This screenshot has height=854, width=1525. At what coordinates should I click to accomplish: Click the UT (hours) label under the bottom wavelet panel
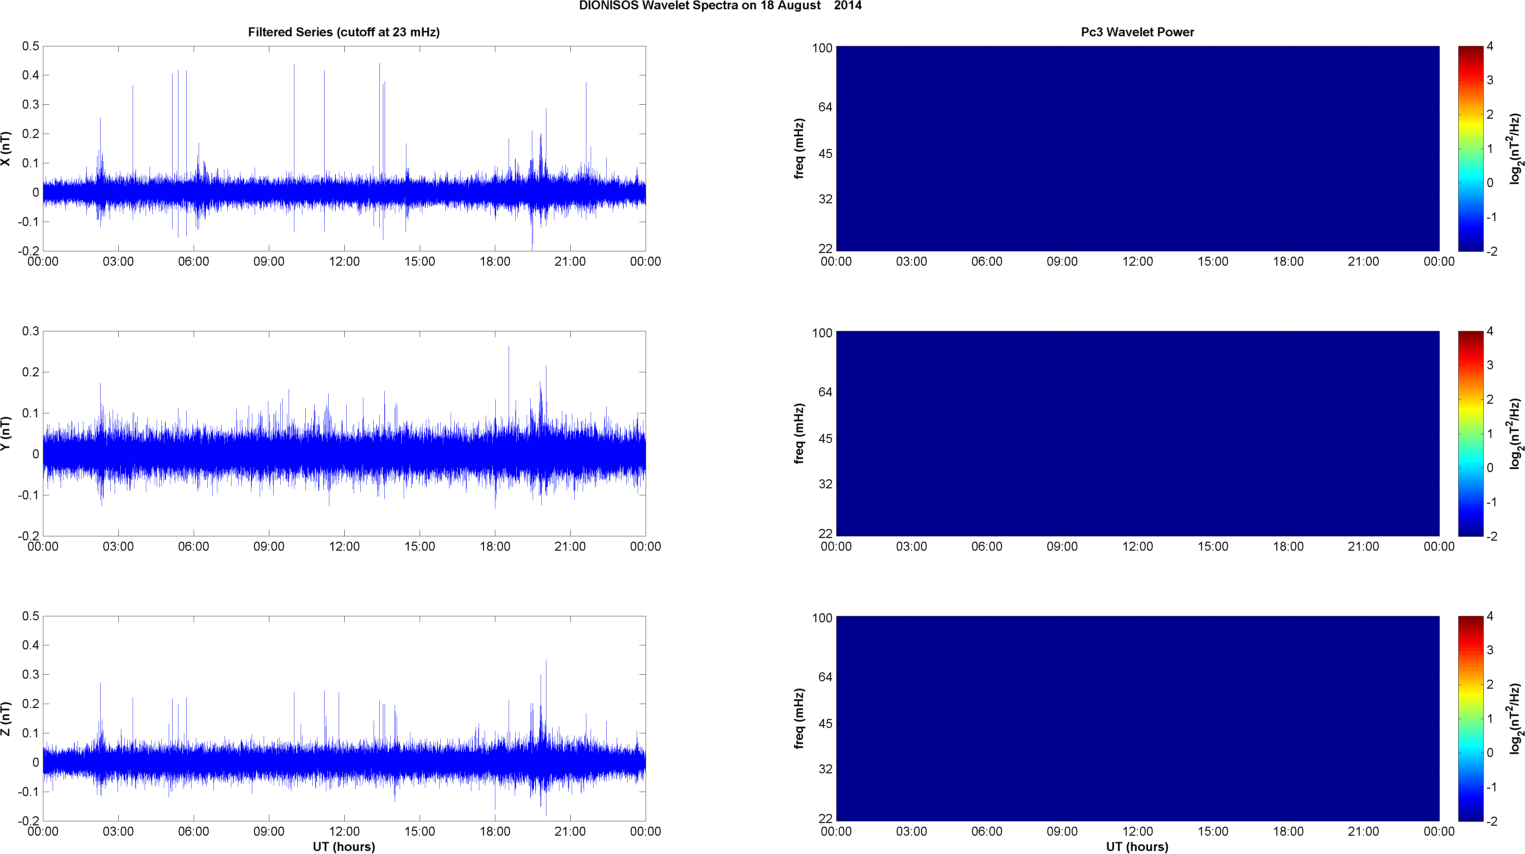(x=1137, y=847)
